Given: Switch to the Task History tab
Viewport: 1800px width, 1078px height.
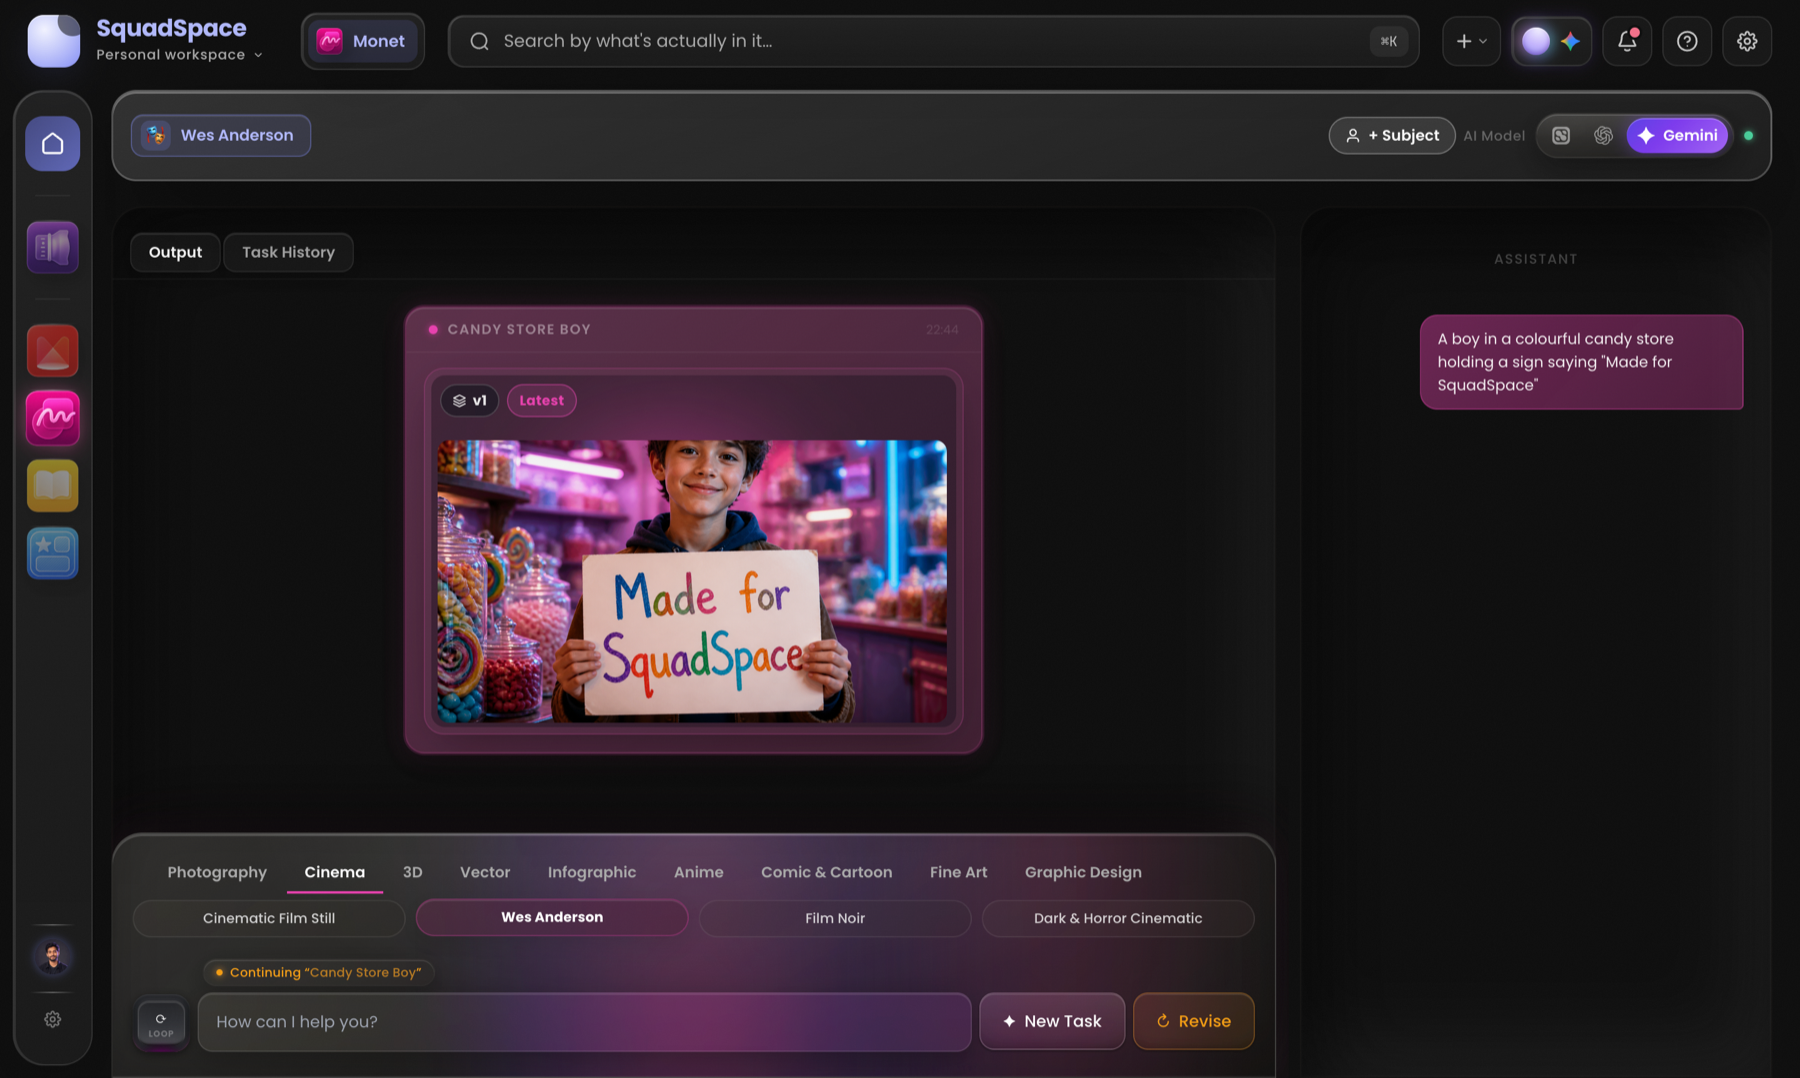Looking at the screenshot, I should point(288,252).
